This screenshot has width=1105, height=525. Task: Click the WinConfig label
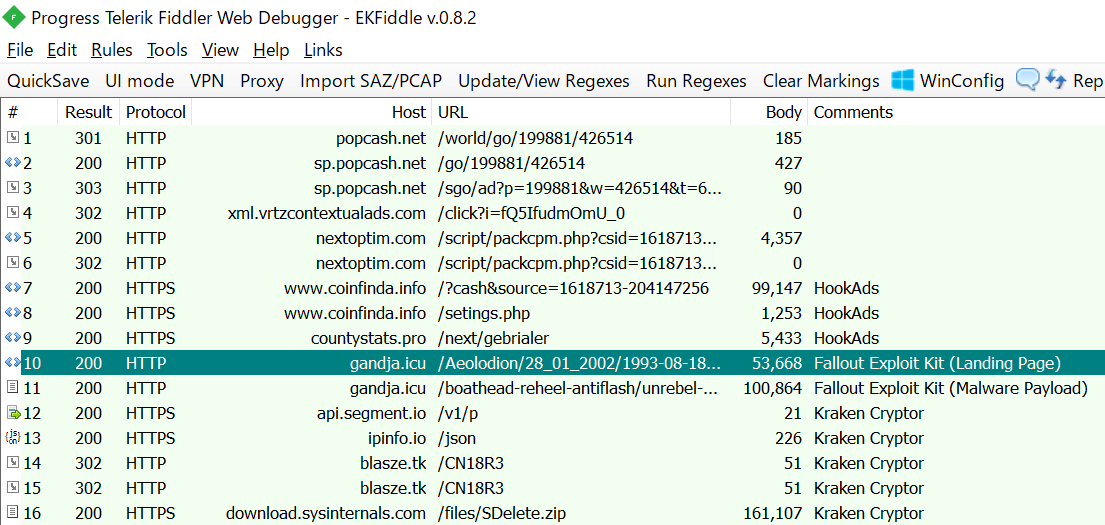click(x=962, y=81)
